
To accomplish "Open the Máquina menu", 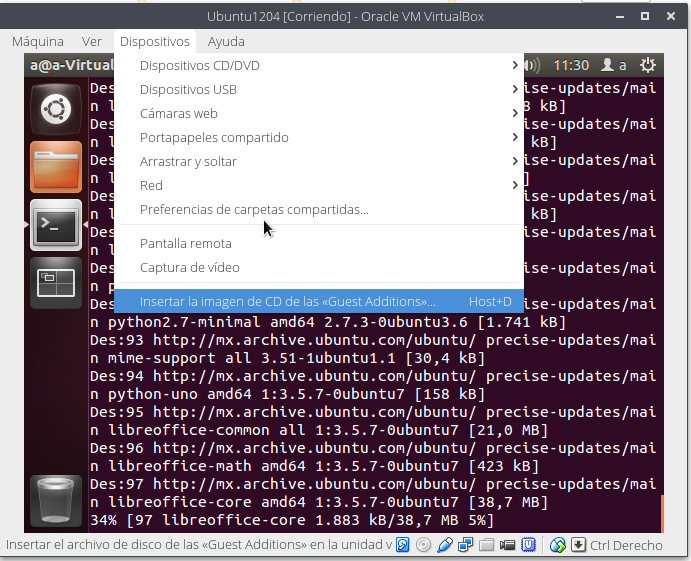I will [x=38, y=41].
